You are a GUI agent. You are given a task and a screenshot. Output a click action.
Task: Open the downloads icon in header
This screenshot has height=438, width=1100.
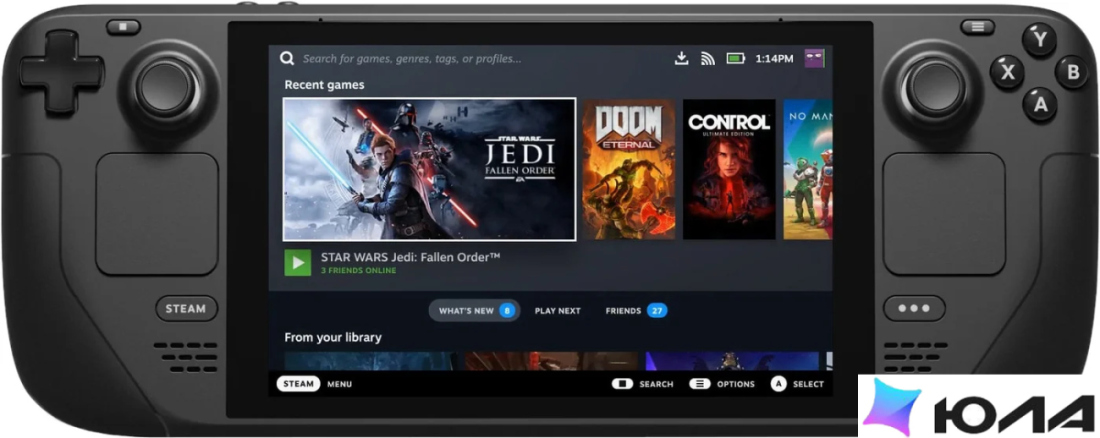681,58
